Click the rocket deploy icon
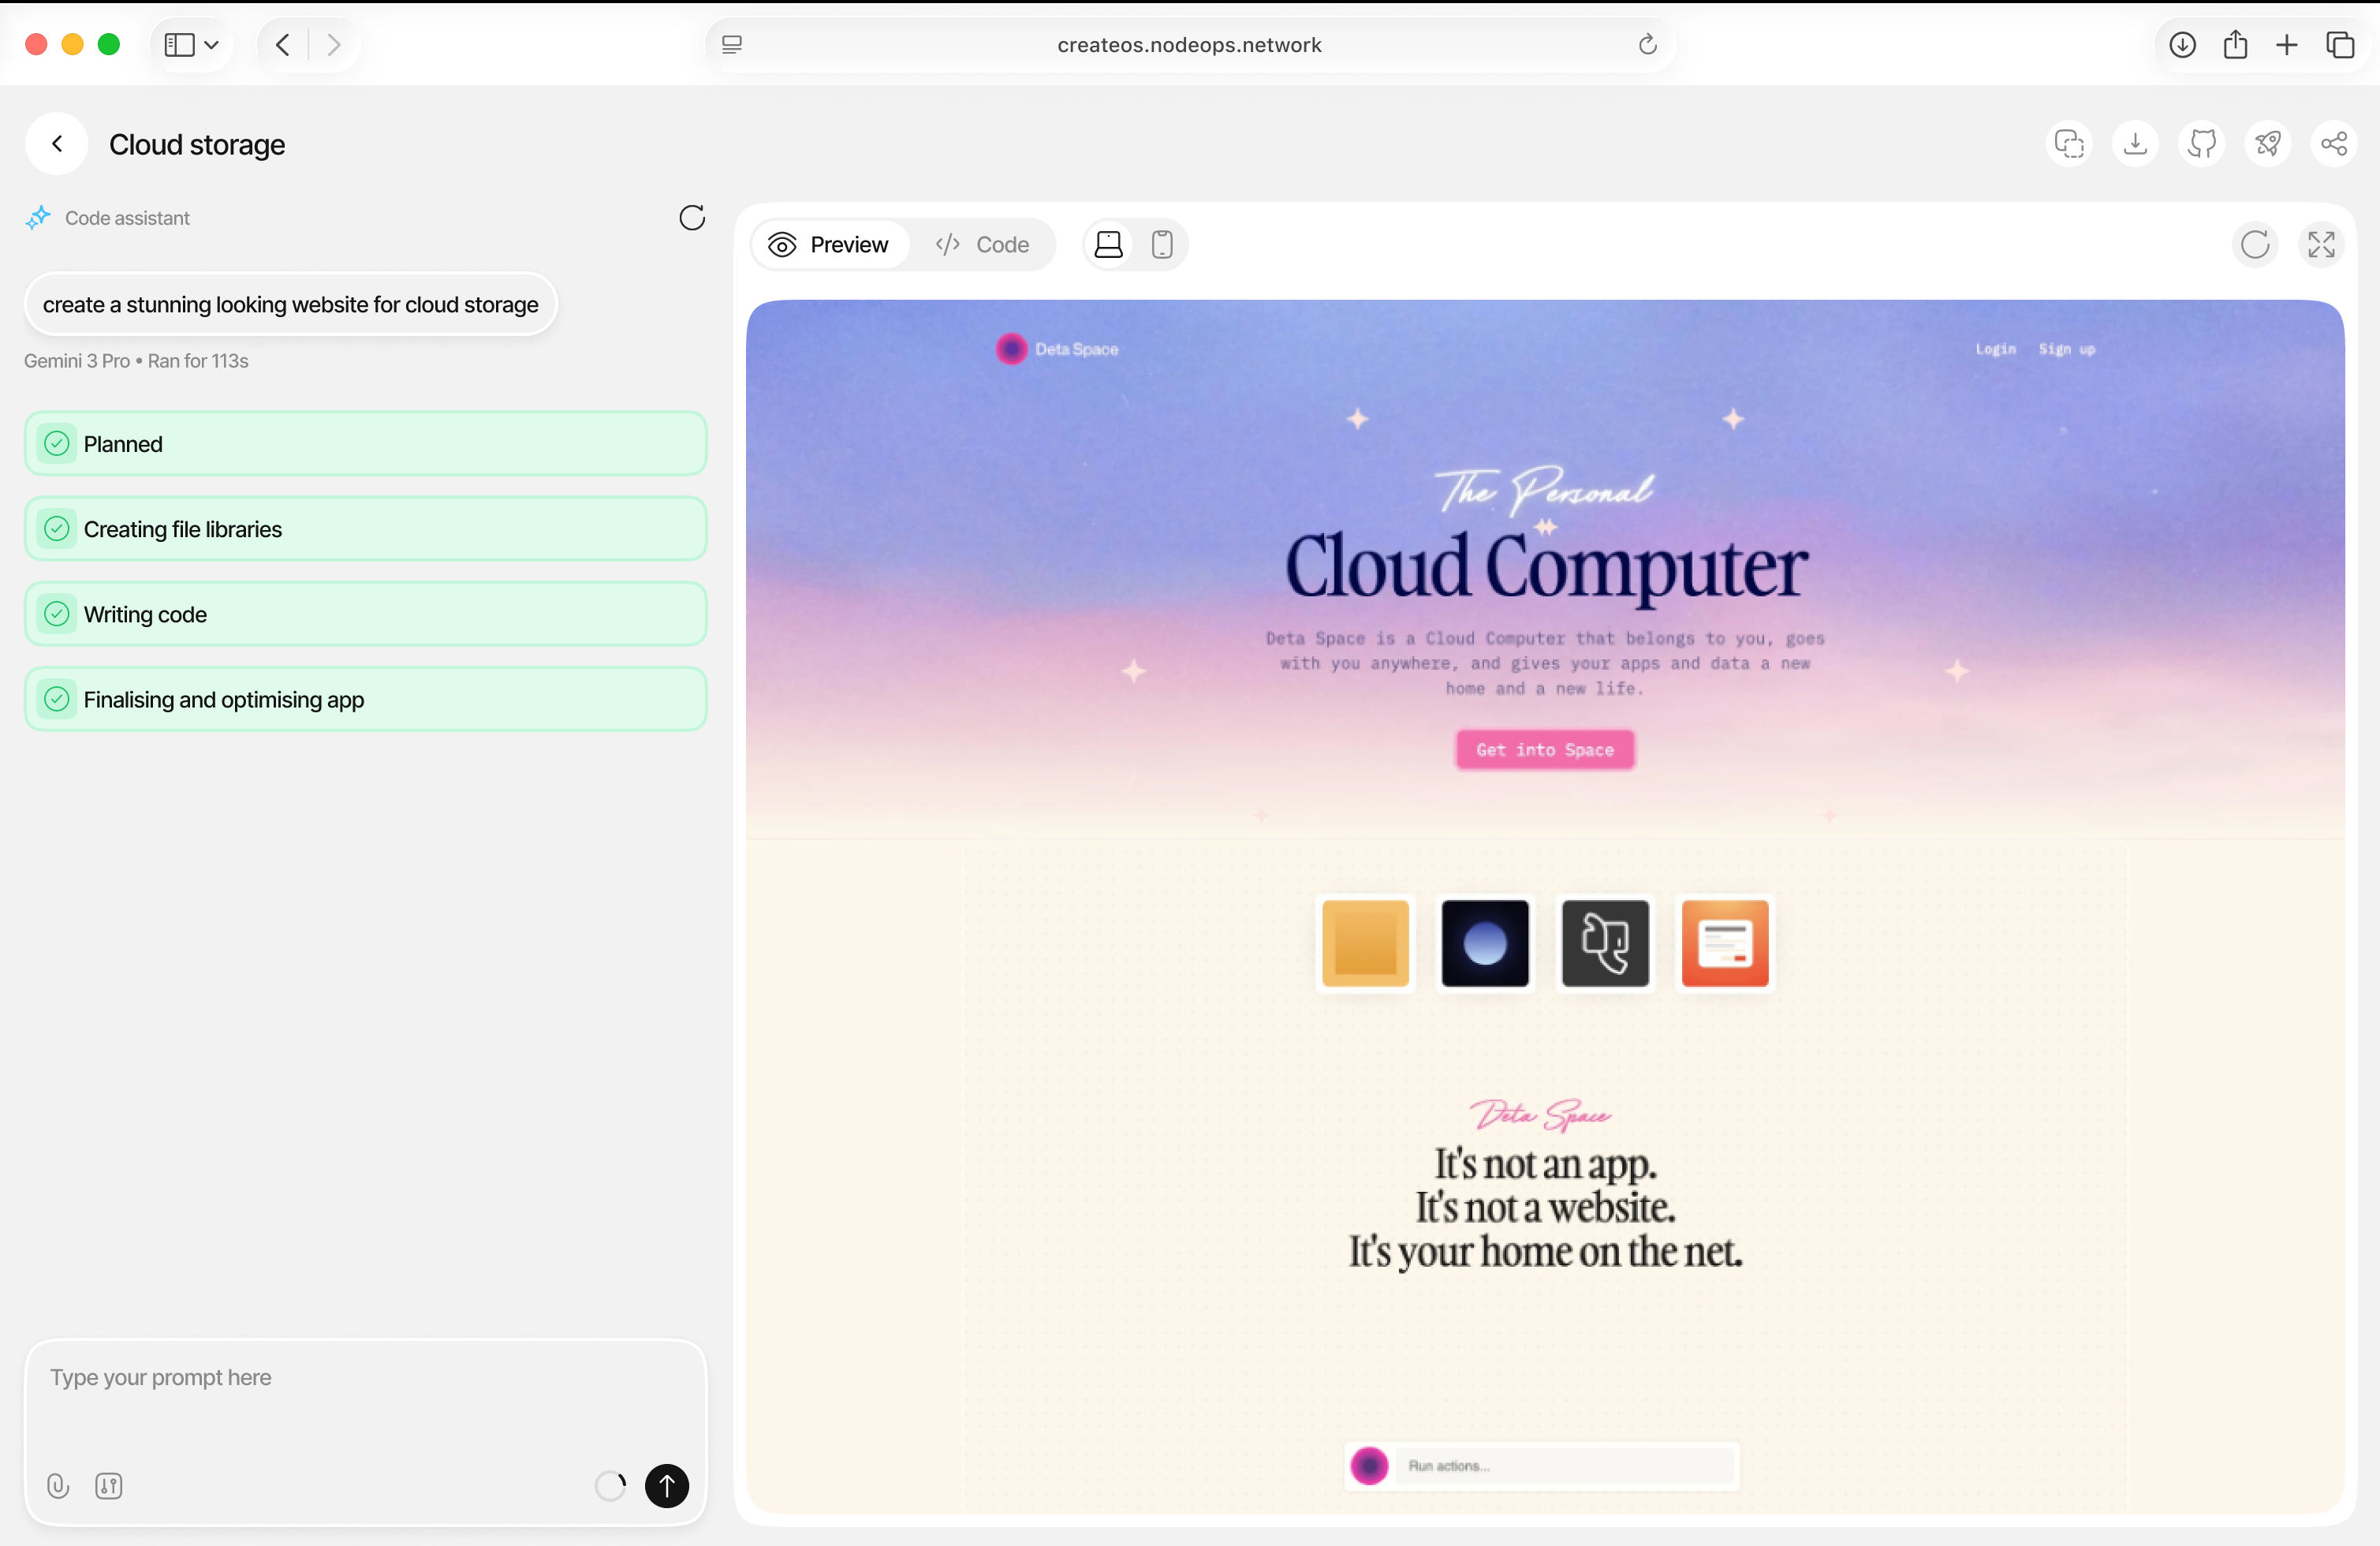This screenshot has width=2380, height=1546. coord(2267,144)
